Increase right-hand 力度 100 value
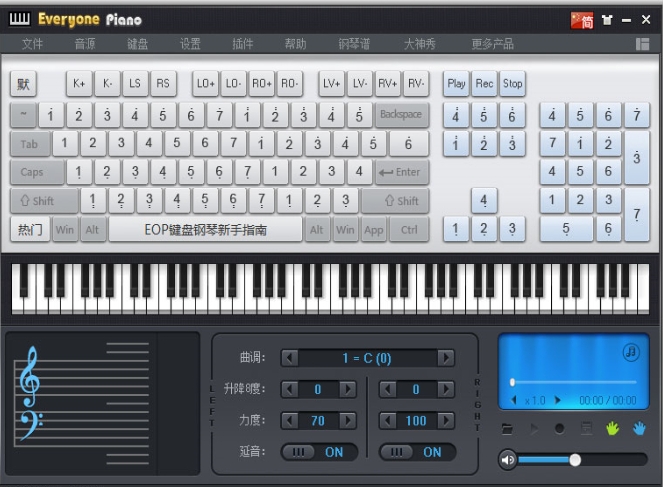The image size is (663, 487). point(446,421)
